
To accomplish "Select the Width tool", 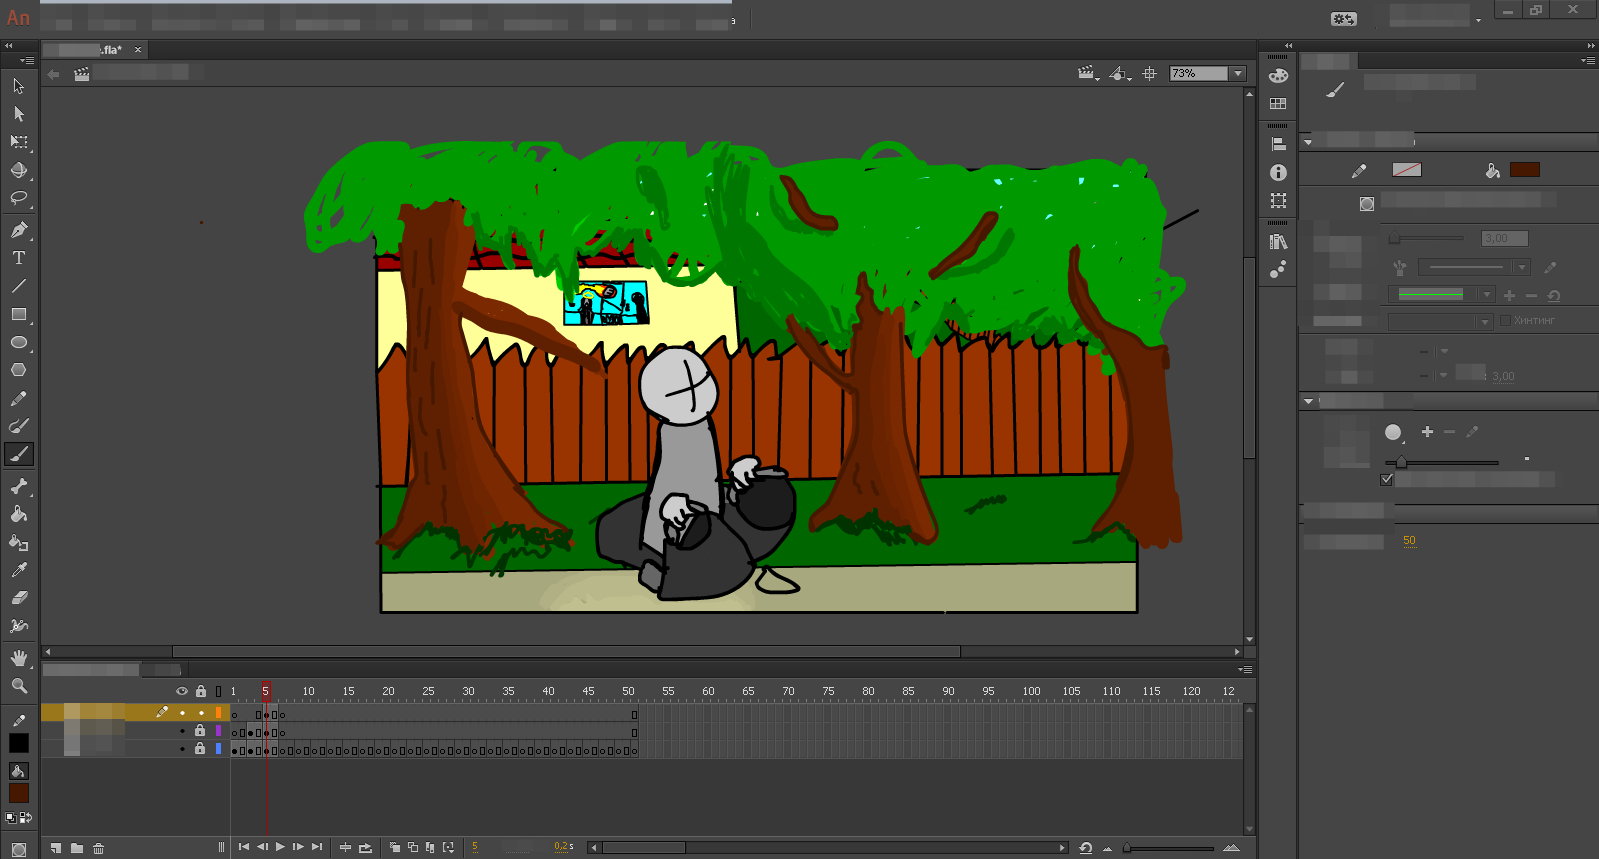I will point(18,626).
